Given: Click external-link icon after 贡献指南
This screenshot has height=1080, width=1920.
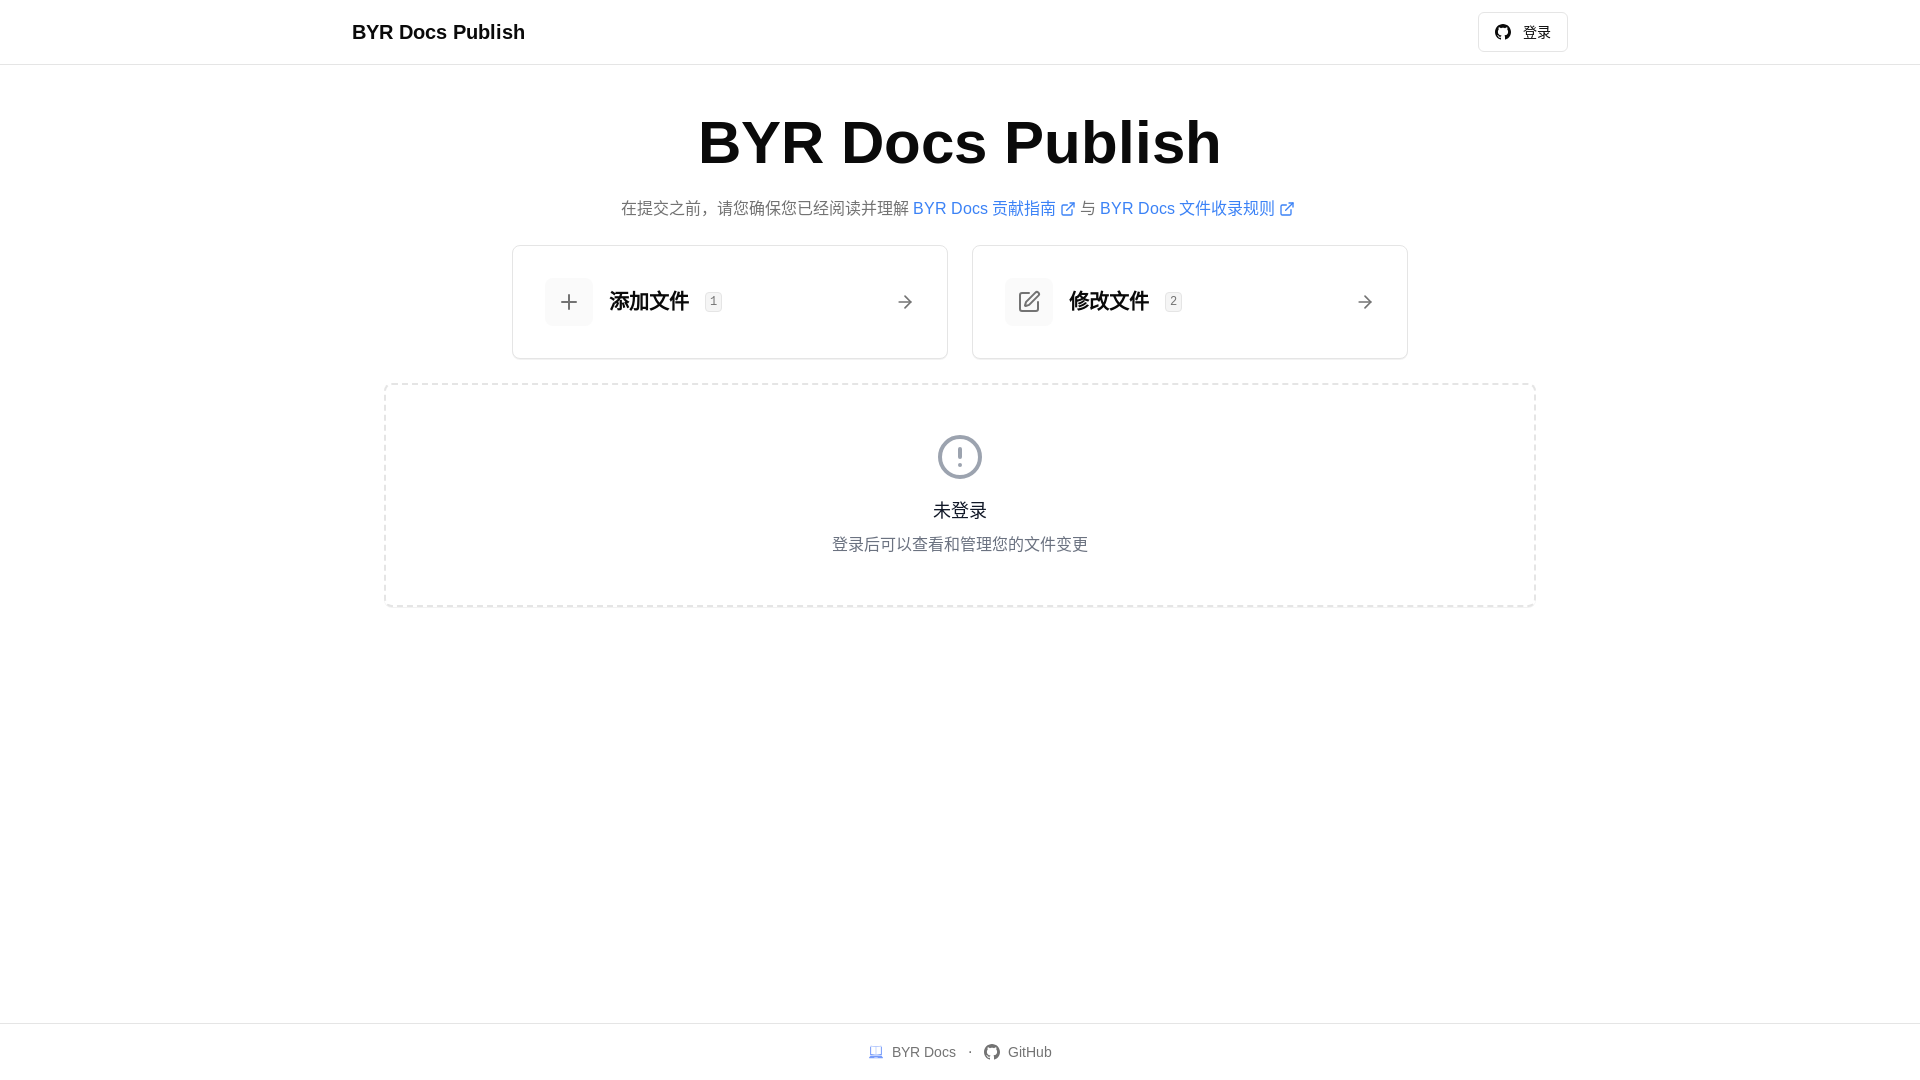Looking at the screenshot, I should click(x=1068, y=209).
